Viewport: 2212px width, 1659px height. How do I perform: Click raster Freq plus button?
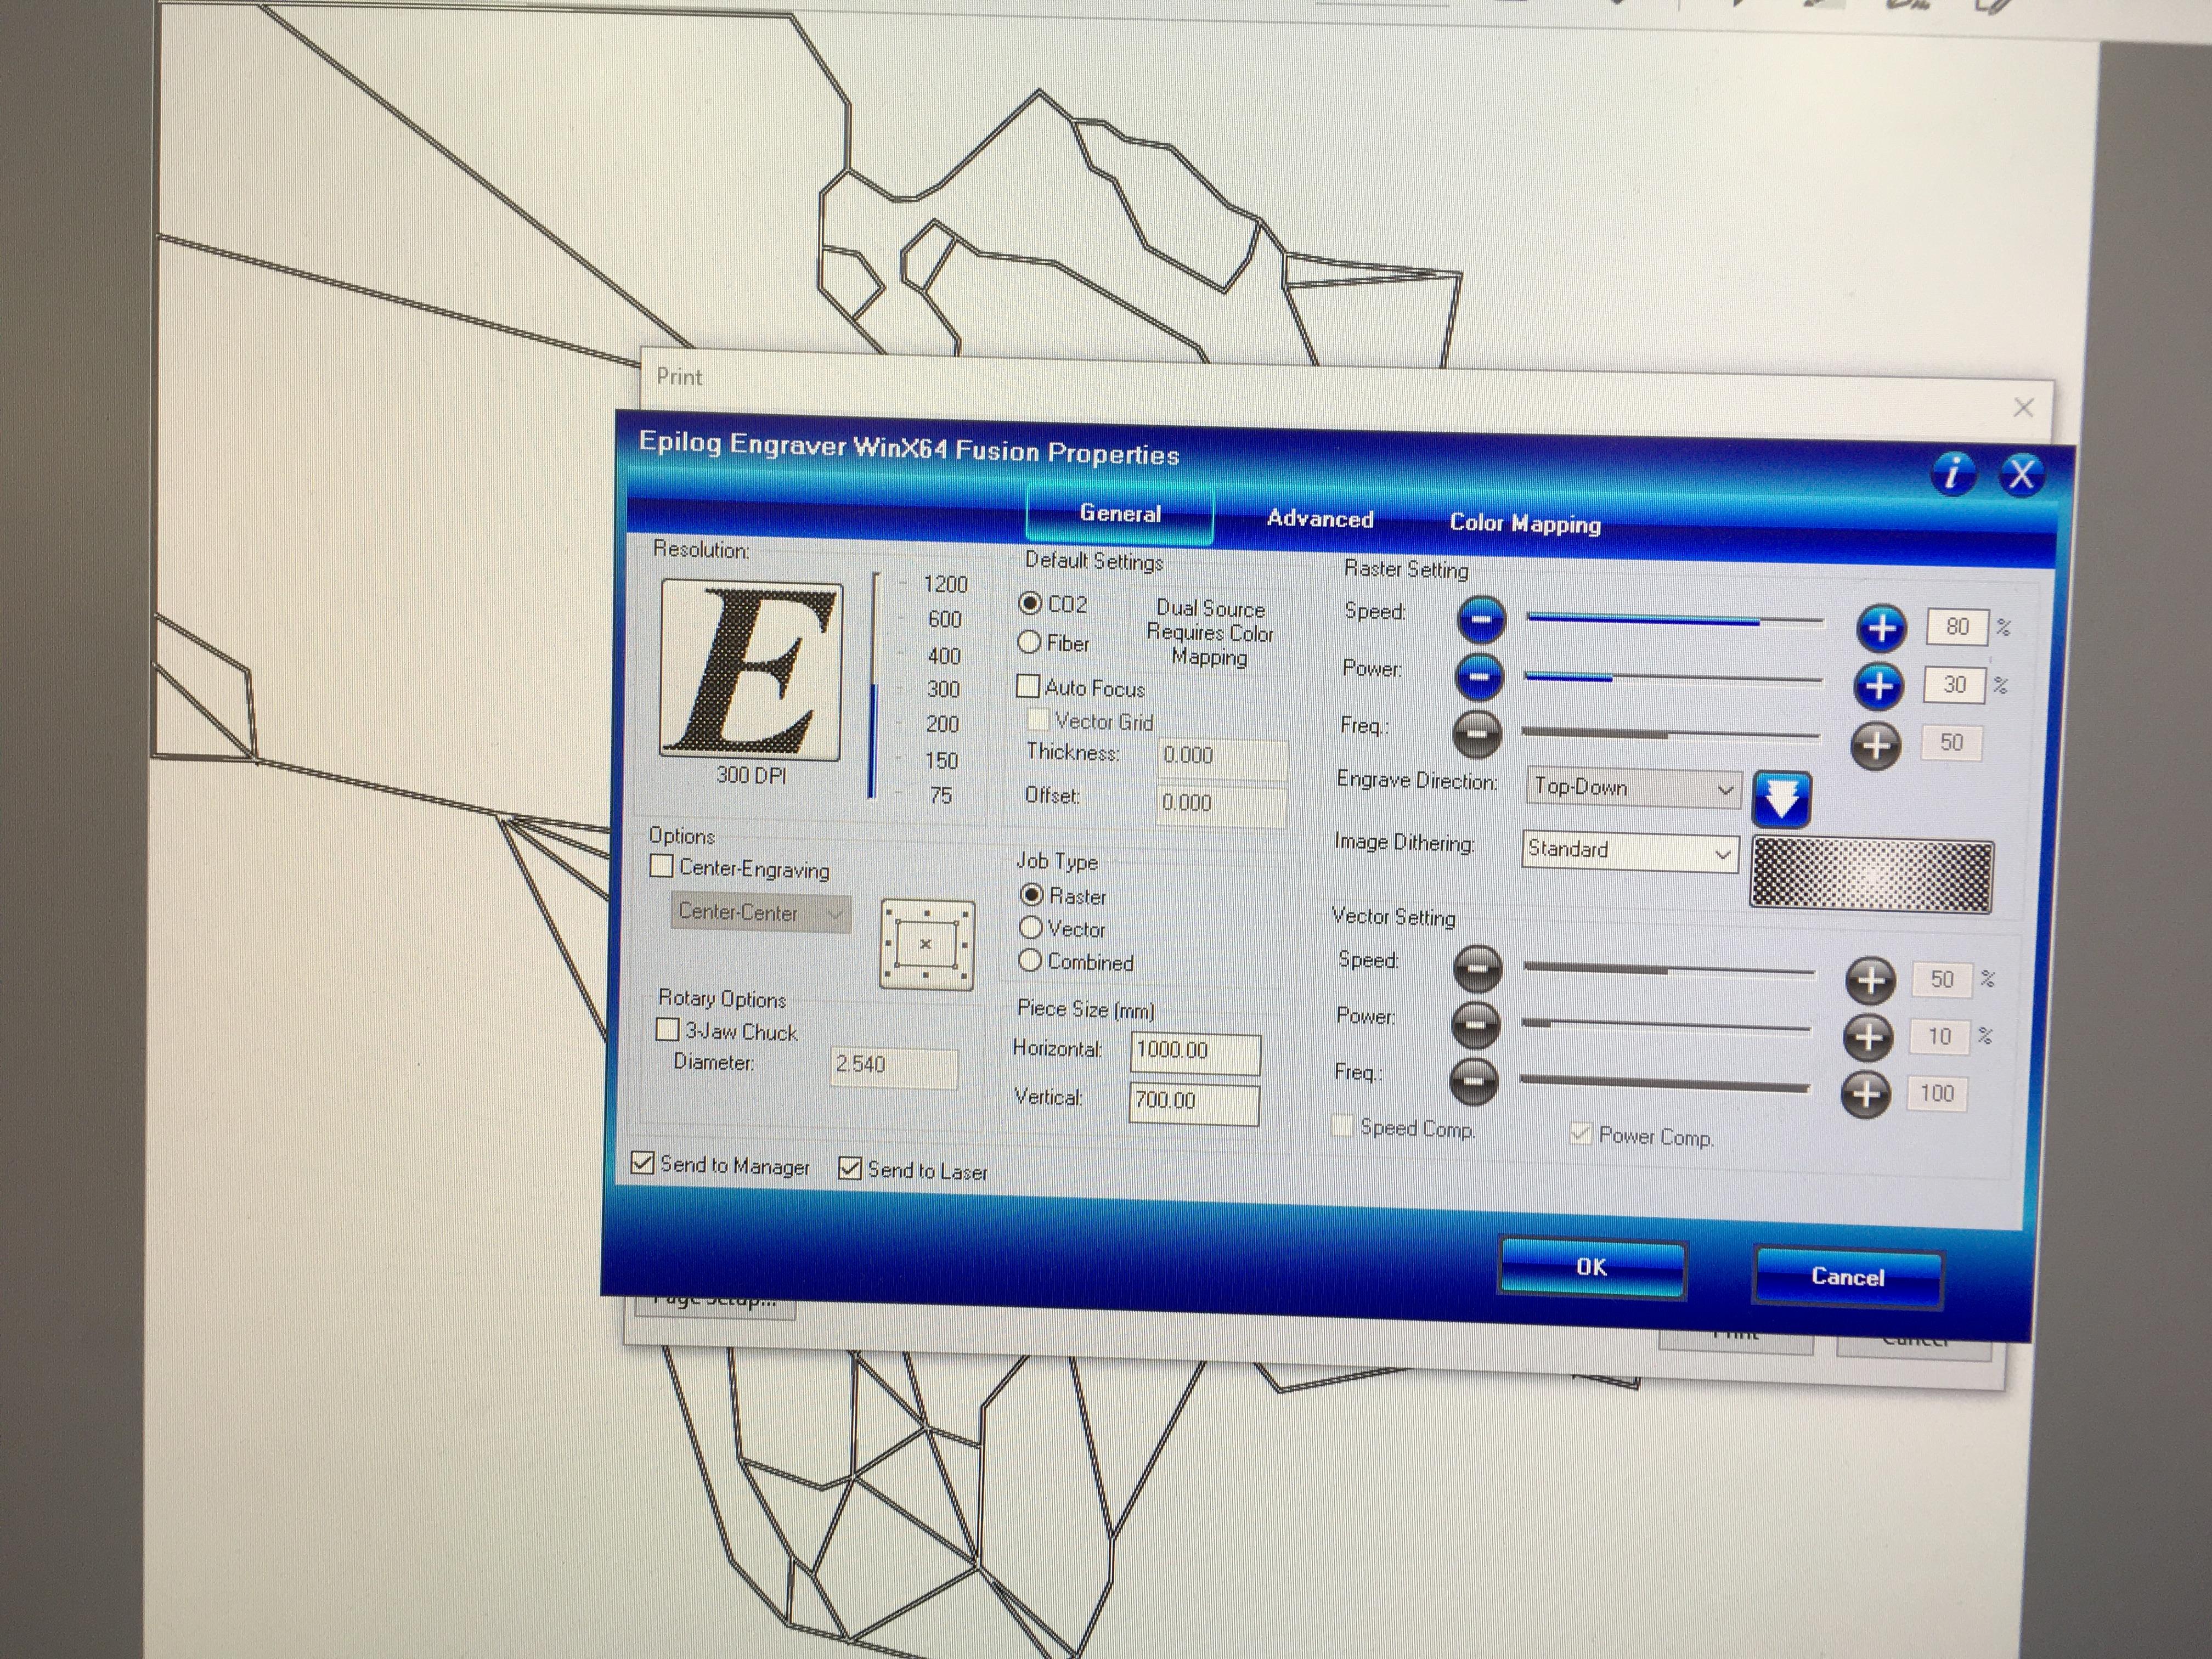click(x=1876, y=745)
